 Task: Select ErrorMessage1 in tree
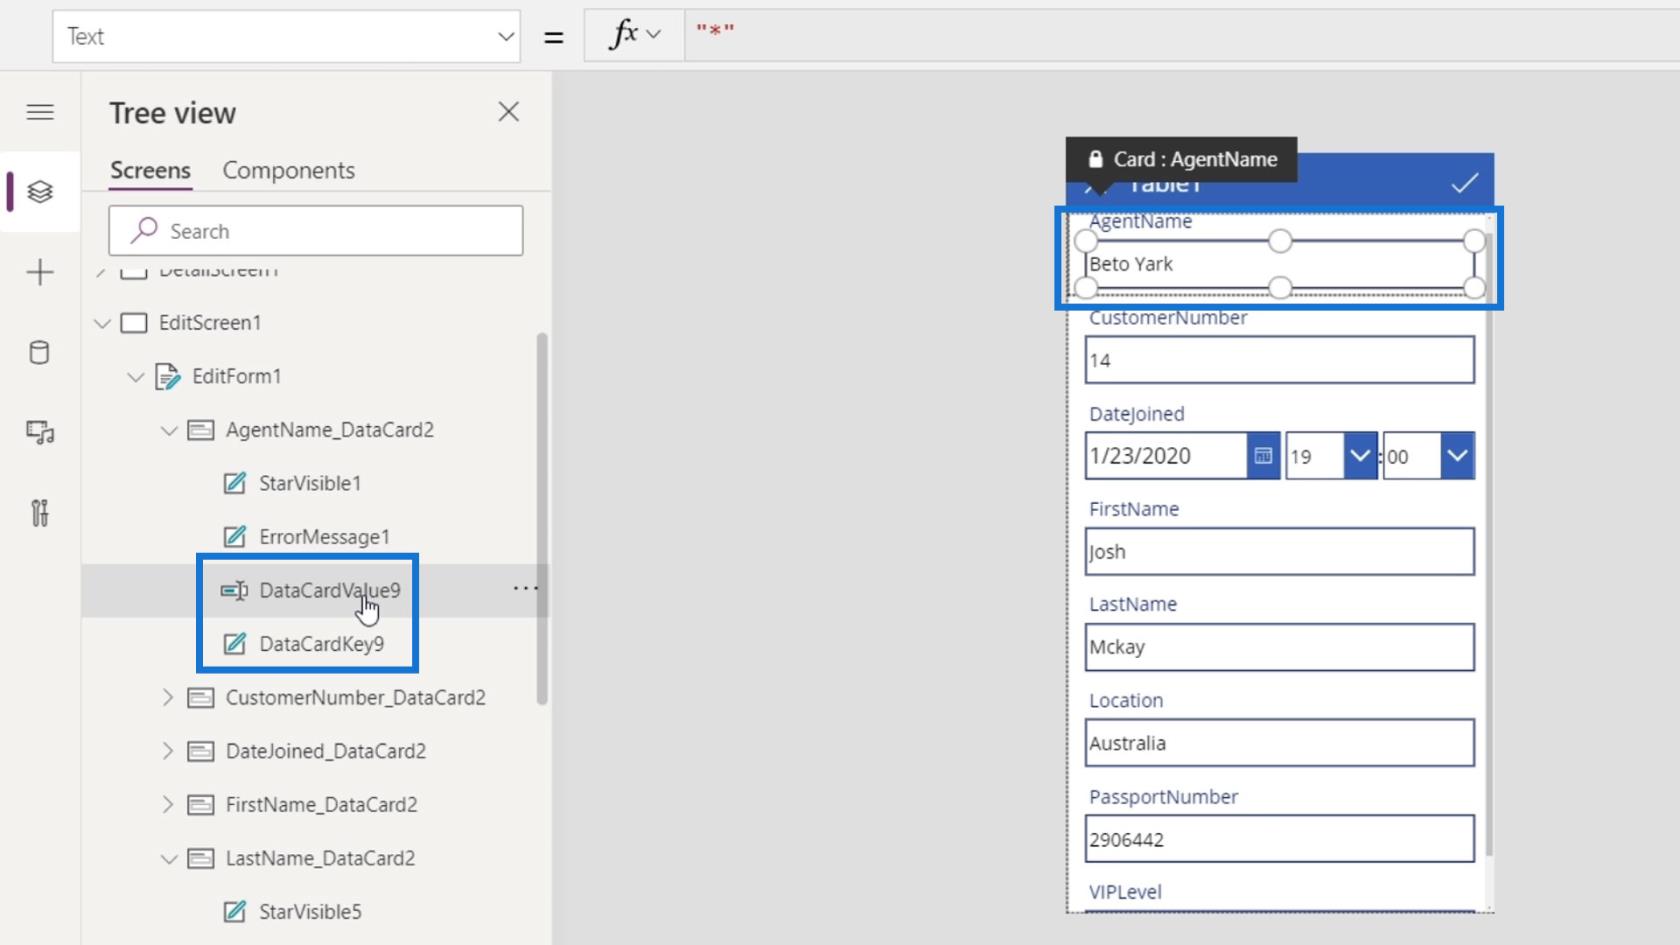coord(324,537)
